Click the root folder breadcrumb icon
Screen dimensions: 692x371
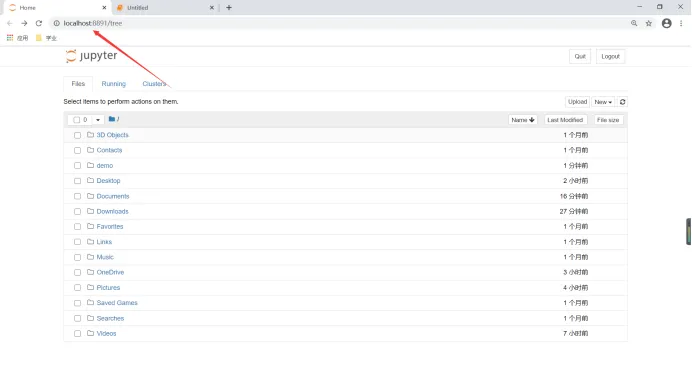coord(112,119)
